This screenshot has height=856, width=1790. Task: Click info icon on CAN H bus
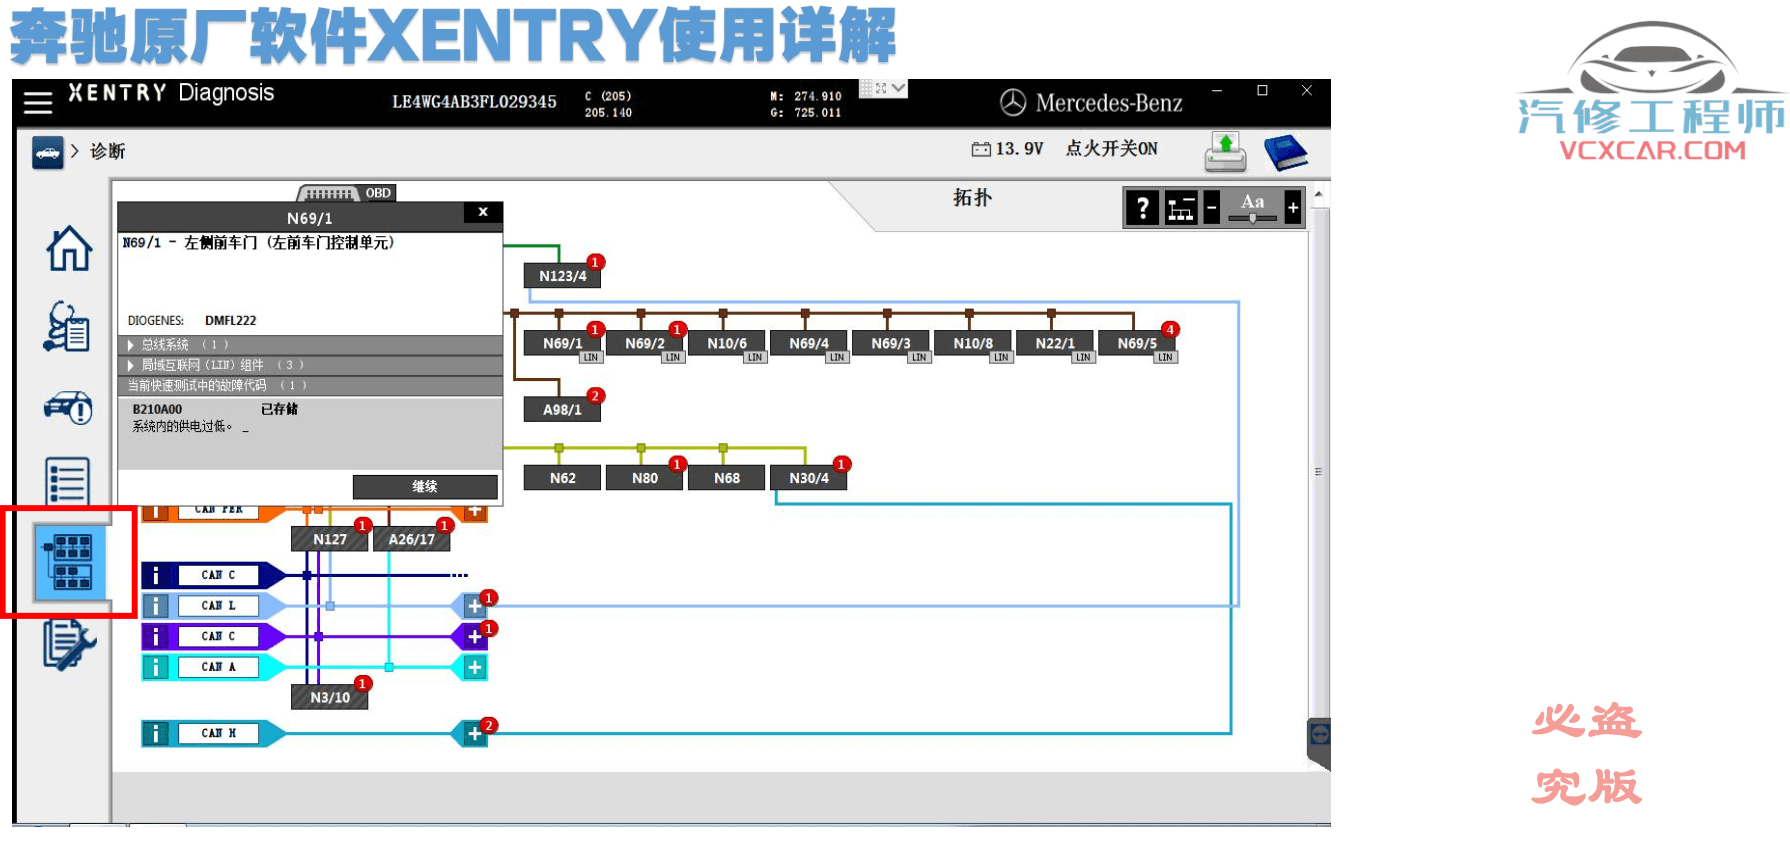(x=156, y=733)
